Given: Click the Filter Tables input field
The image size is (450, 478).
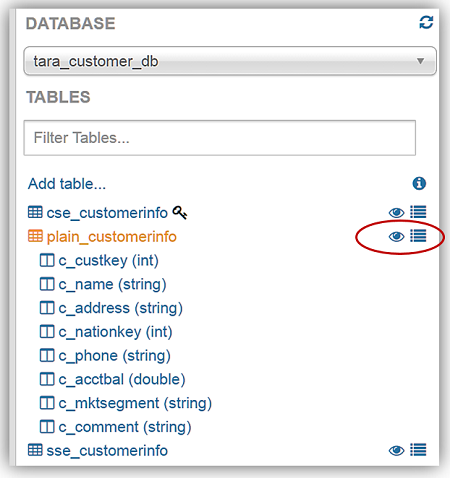Looking at the screenshot, I should 220,138.
